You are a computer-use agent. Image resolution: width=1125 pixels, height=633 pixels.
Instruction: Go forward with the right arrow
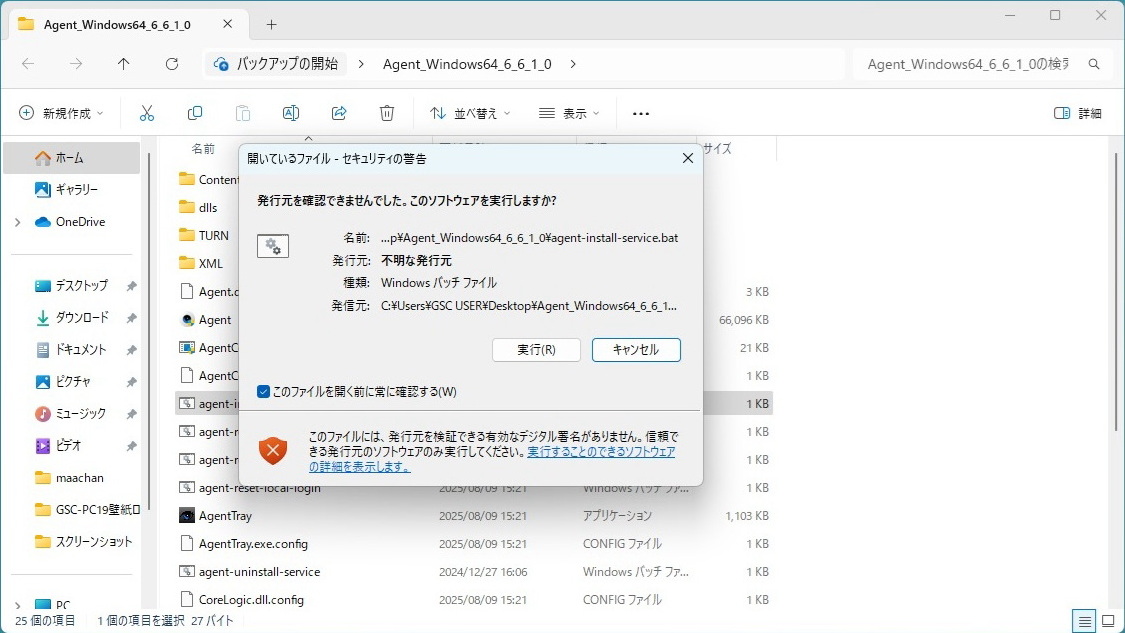76,64
